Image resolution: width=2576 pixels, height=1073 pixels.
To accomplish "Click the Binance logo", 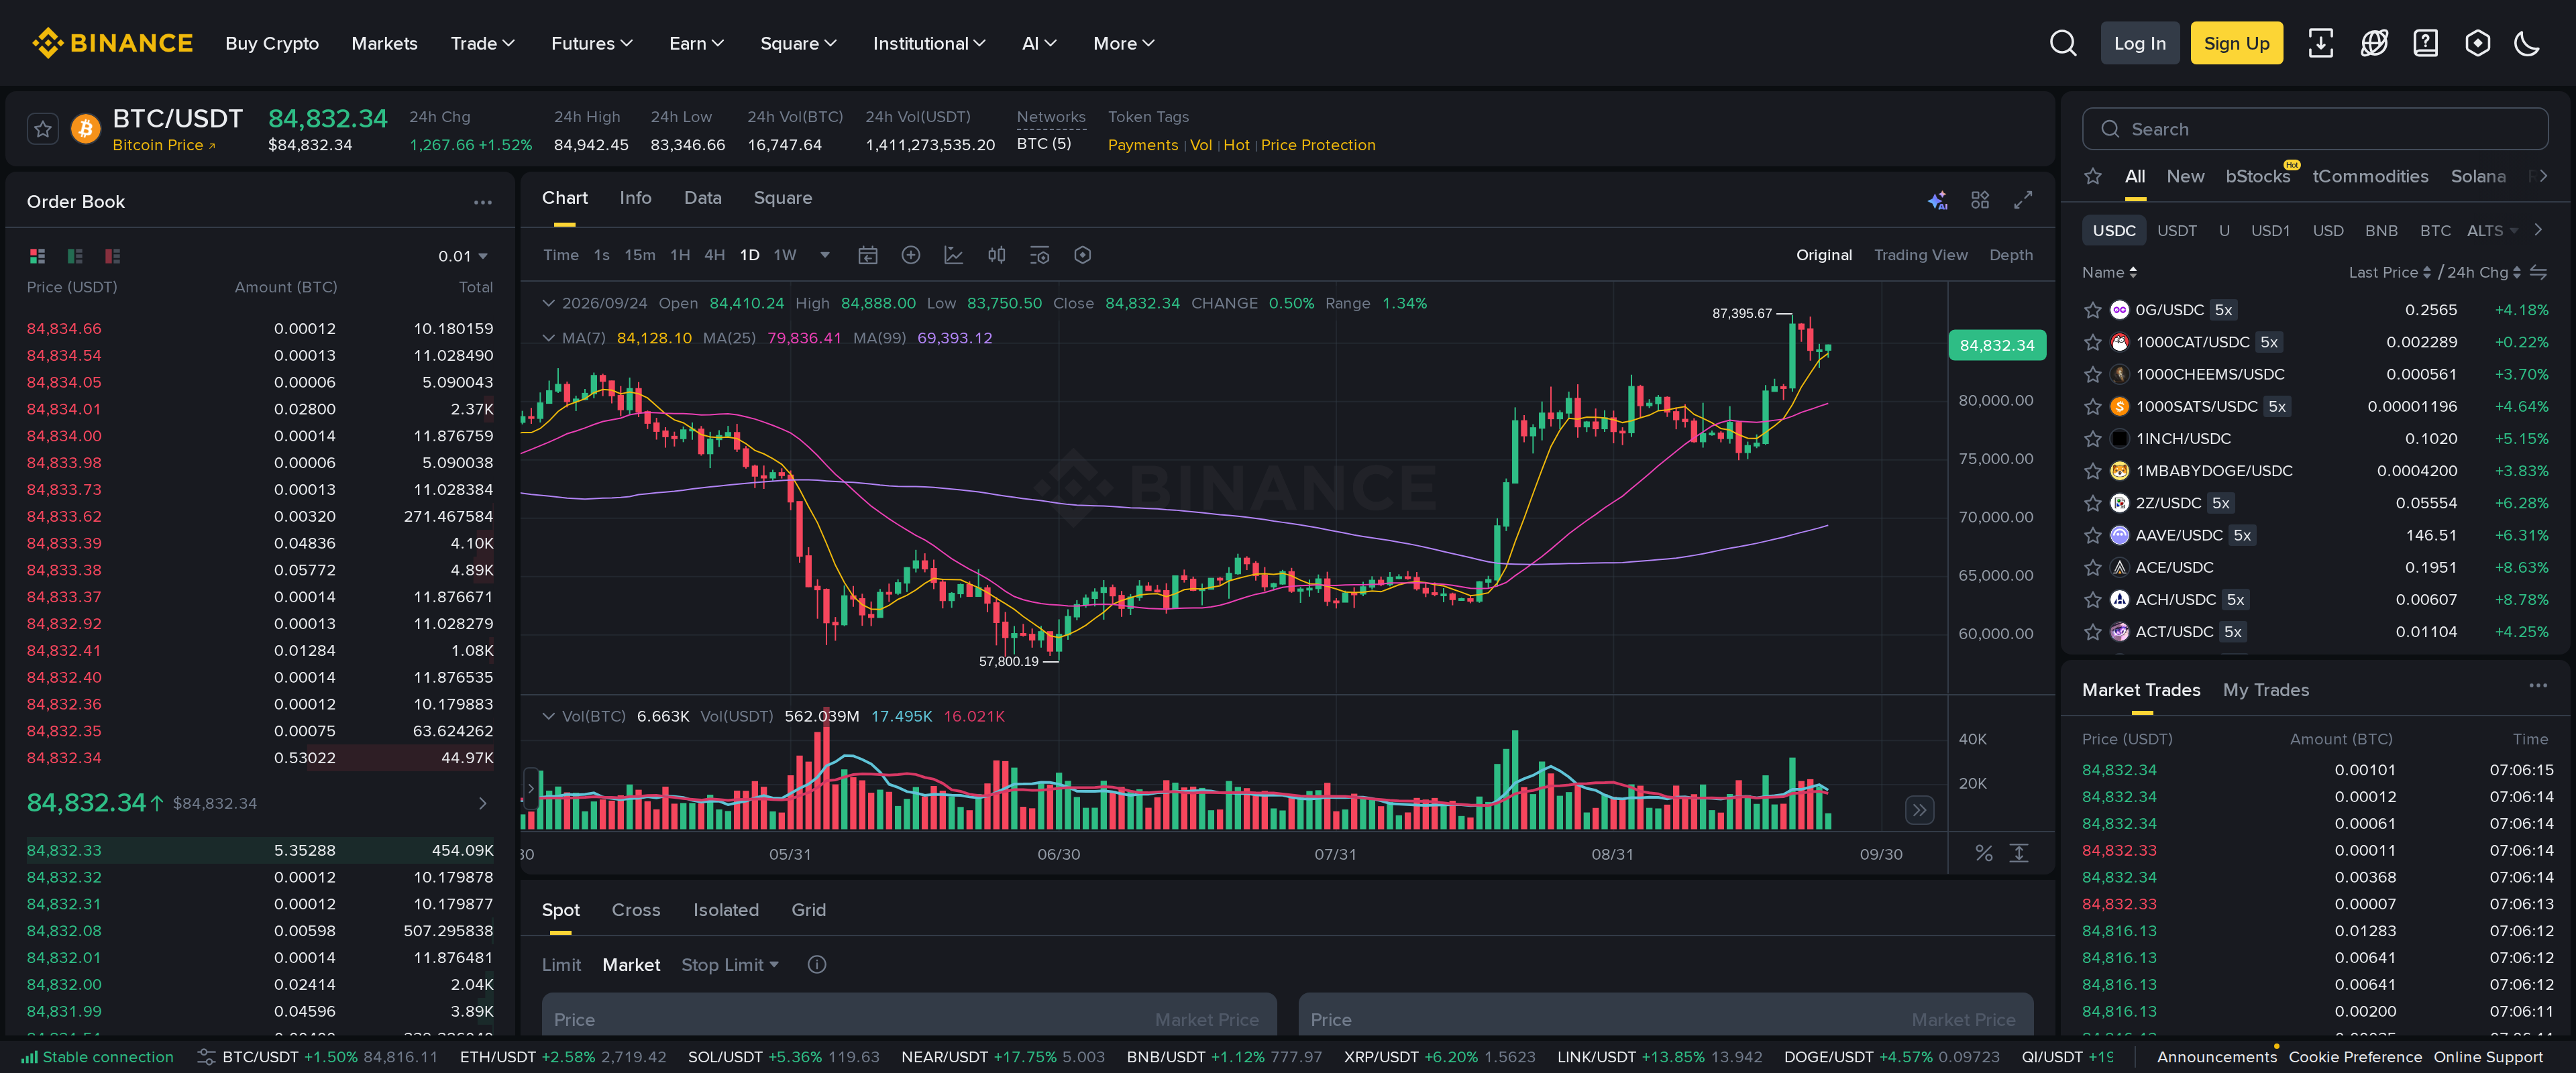I will (x=112, y=43).
